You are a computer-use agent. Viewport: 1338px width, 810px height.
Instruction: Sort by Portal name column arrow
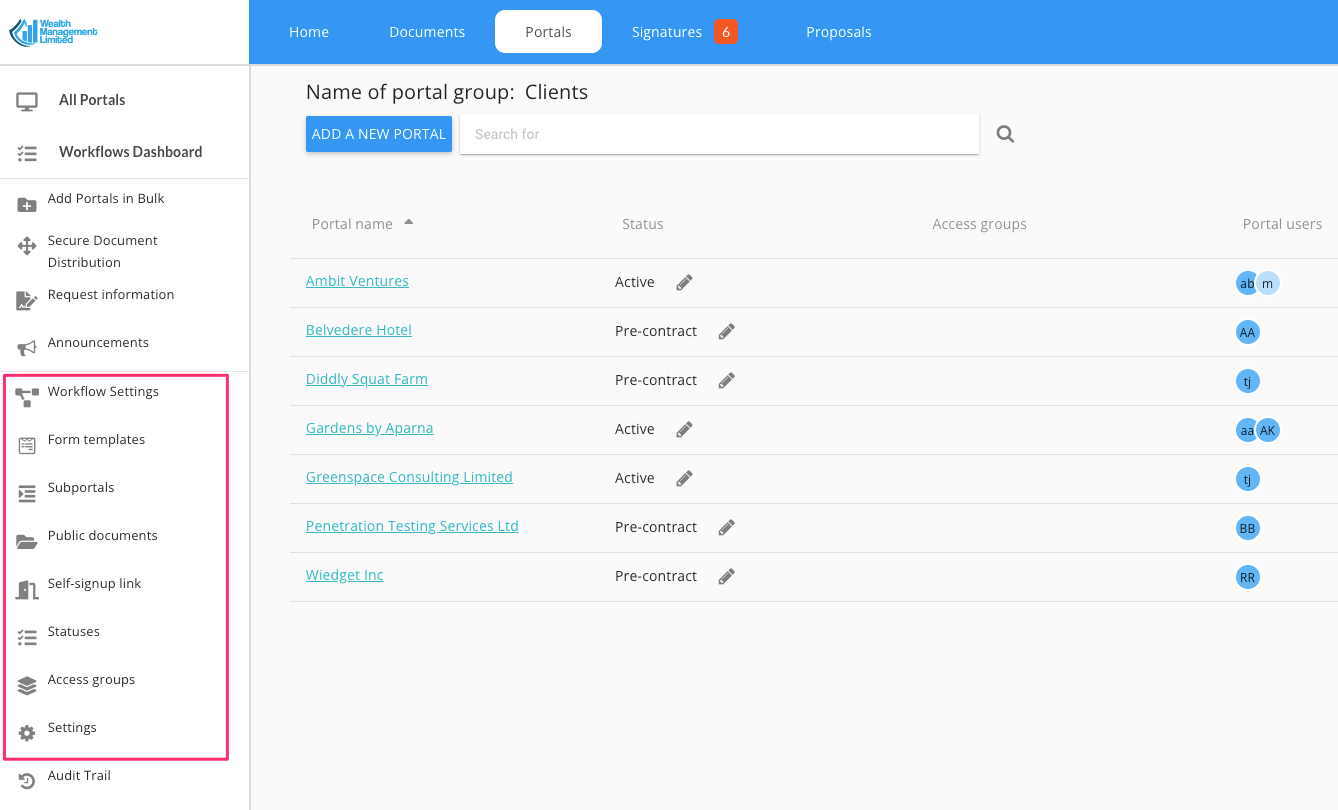408,223
